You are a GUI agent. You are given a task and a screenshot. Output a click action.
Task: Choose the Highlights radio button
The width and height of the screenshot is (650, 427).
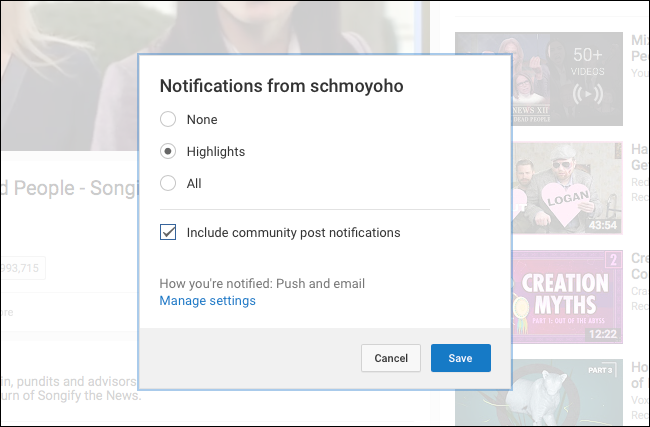168,152
